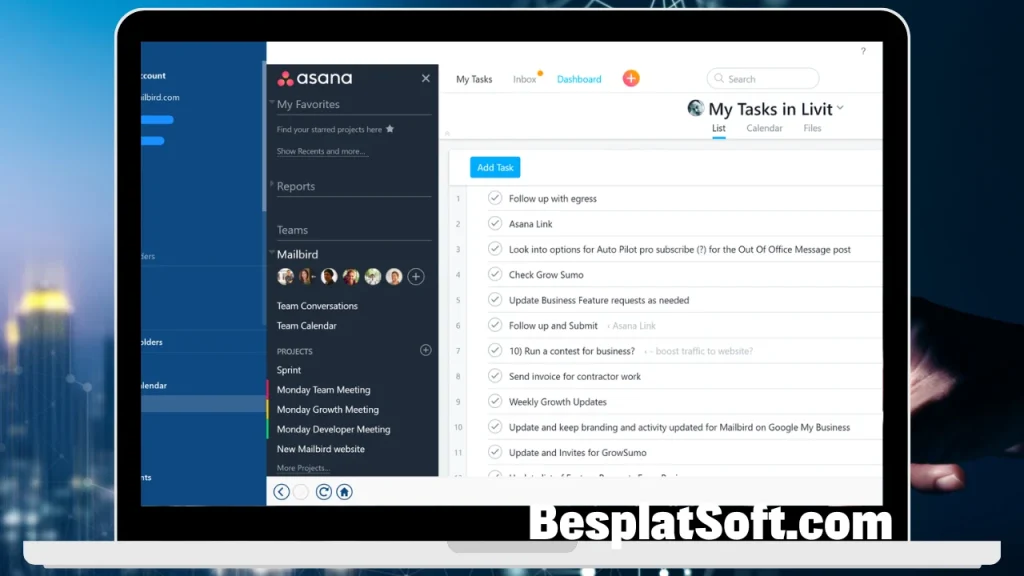Image resolution: width=1024 pixels, height=576 pixels.
Task: Expand the Reports section
Action: tap(270, 186)
